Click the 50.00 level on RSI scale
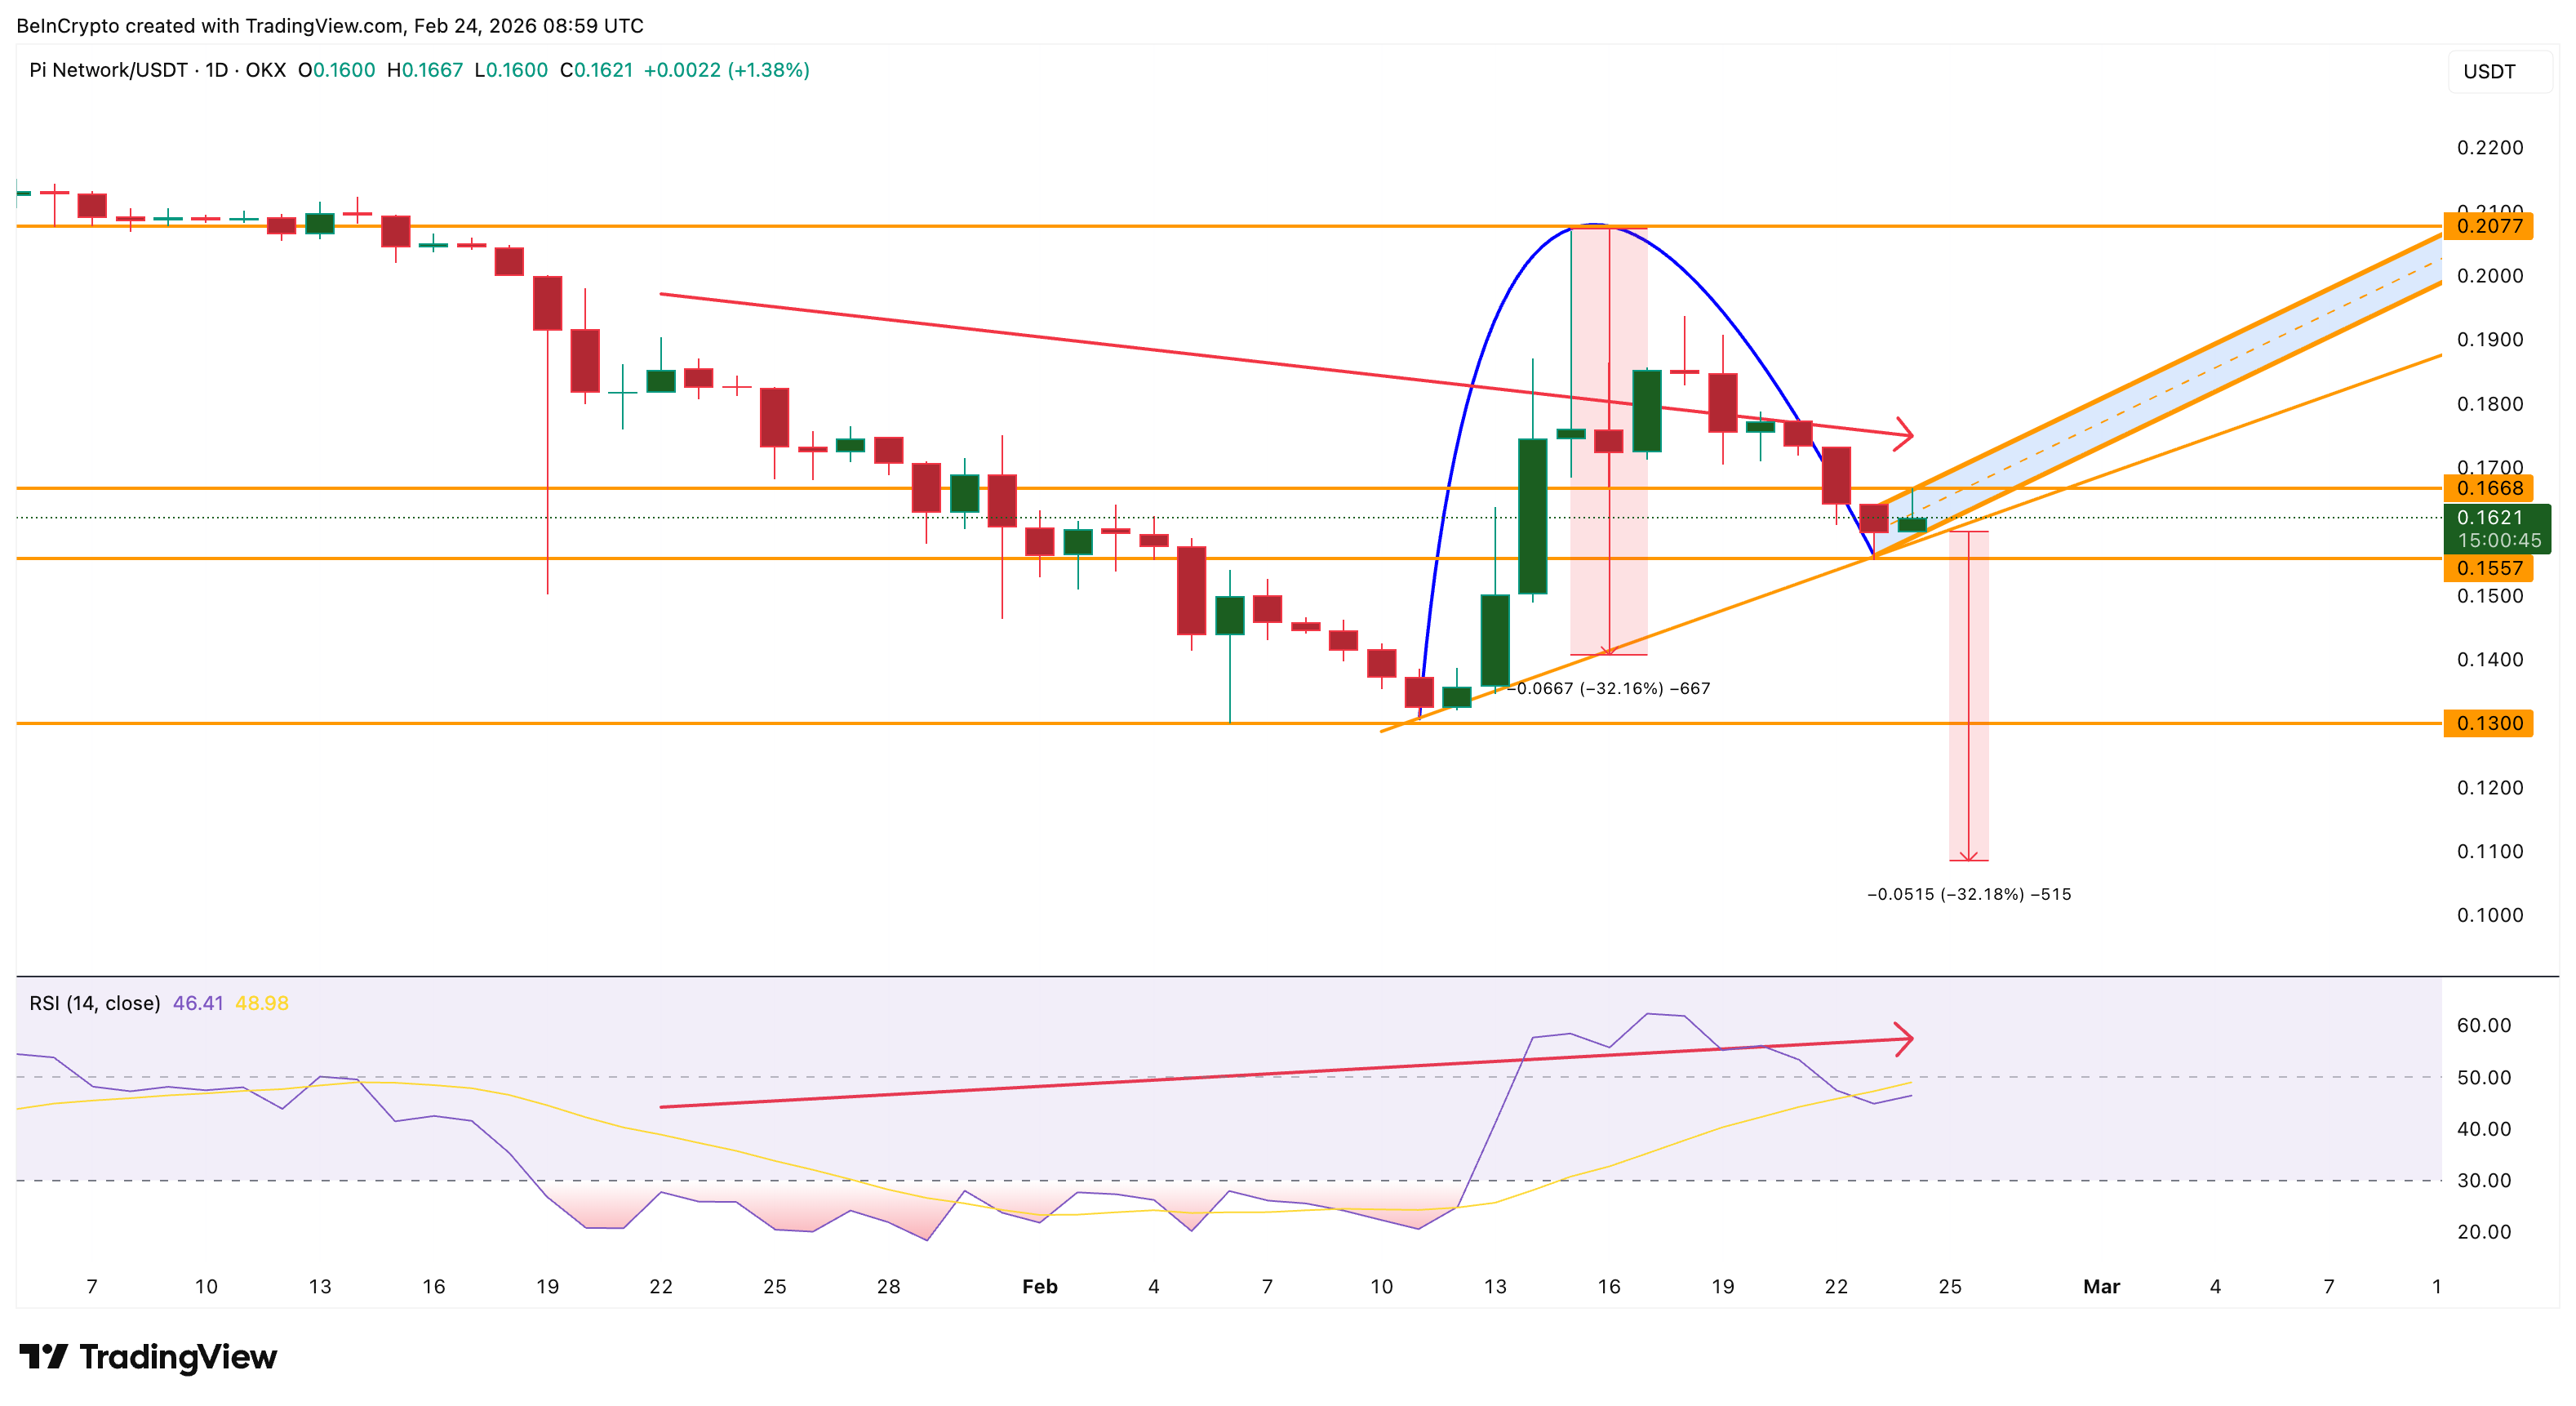The height and width of the screenshot is (1406, 2576). 2483,1077
